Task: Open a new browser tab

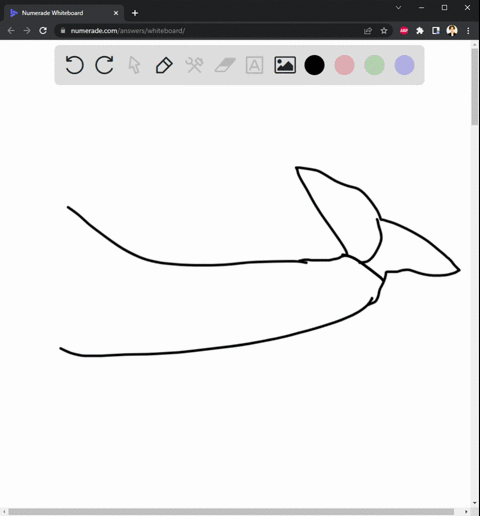Action: point(135,13)
